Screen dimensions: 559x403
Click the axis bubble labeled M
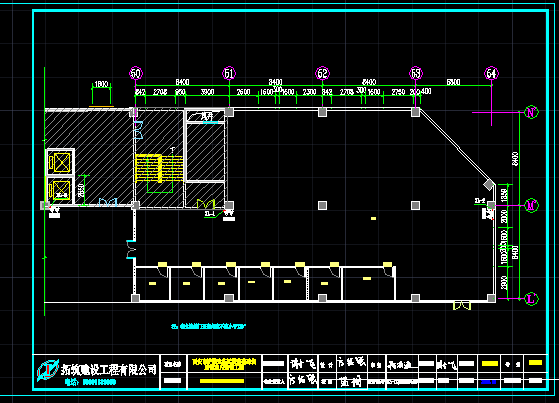pos(531,206)
